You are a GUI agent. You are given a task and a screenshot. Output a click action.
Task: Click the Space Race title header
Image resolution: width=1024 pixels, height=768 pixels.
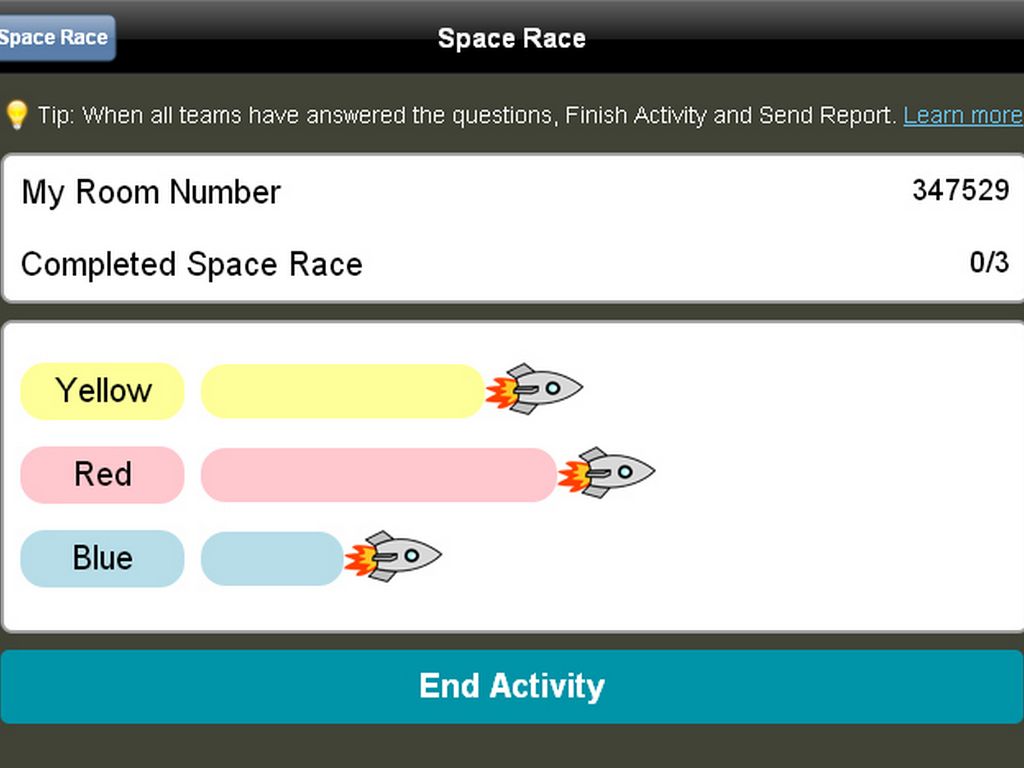click(x=512, y=39)
